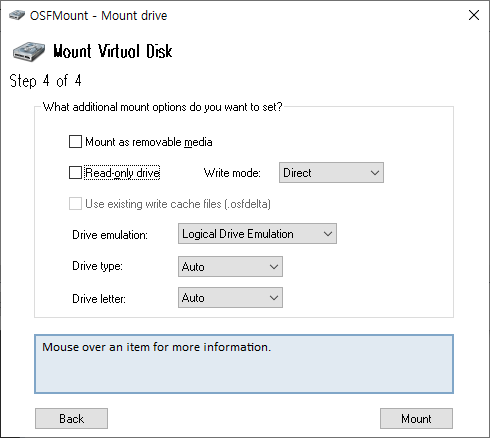
Task: Click the 'OSFMount - Mount drive' window title
Action: pos(98,16)
